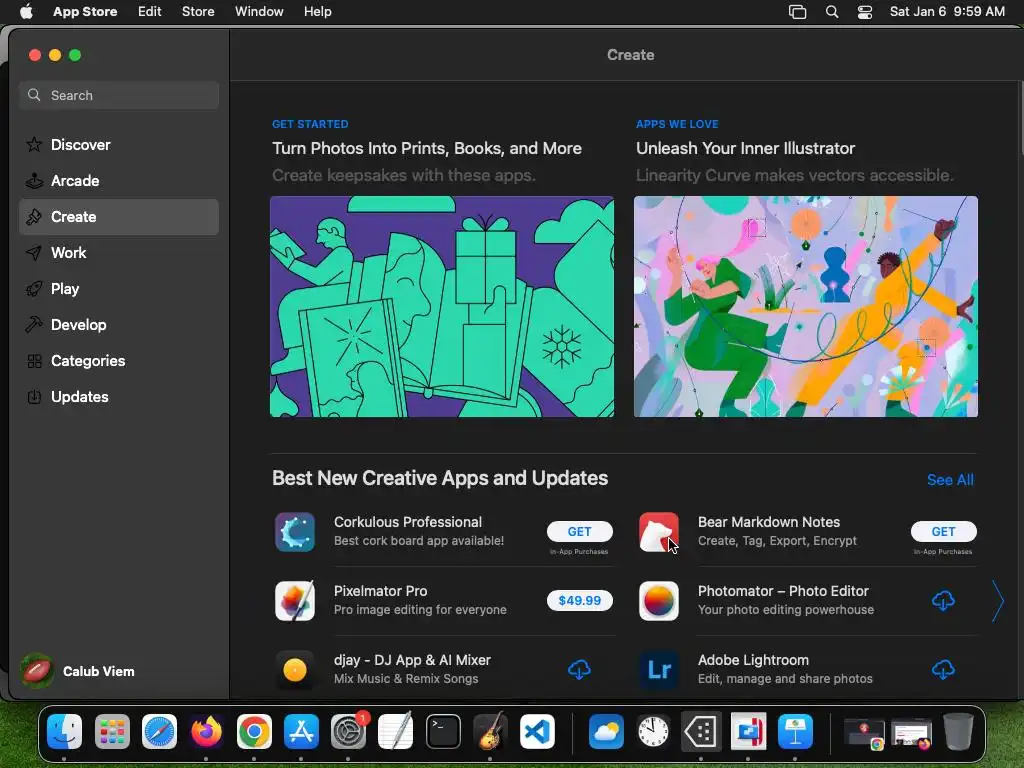Open Terminal from the dock
The height and width of the screenshot is (768, 1024).
pos(443,731)
